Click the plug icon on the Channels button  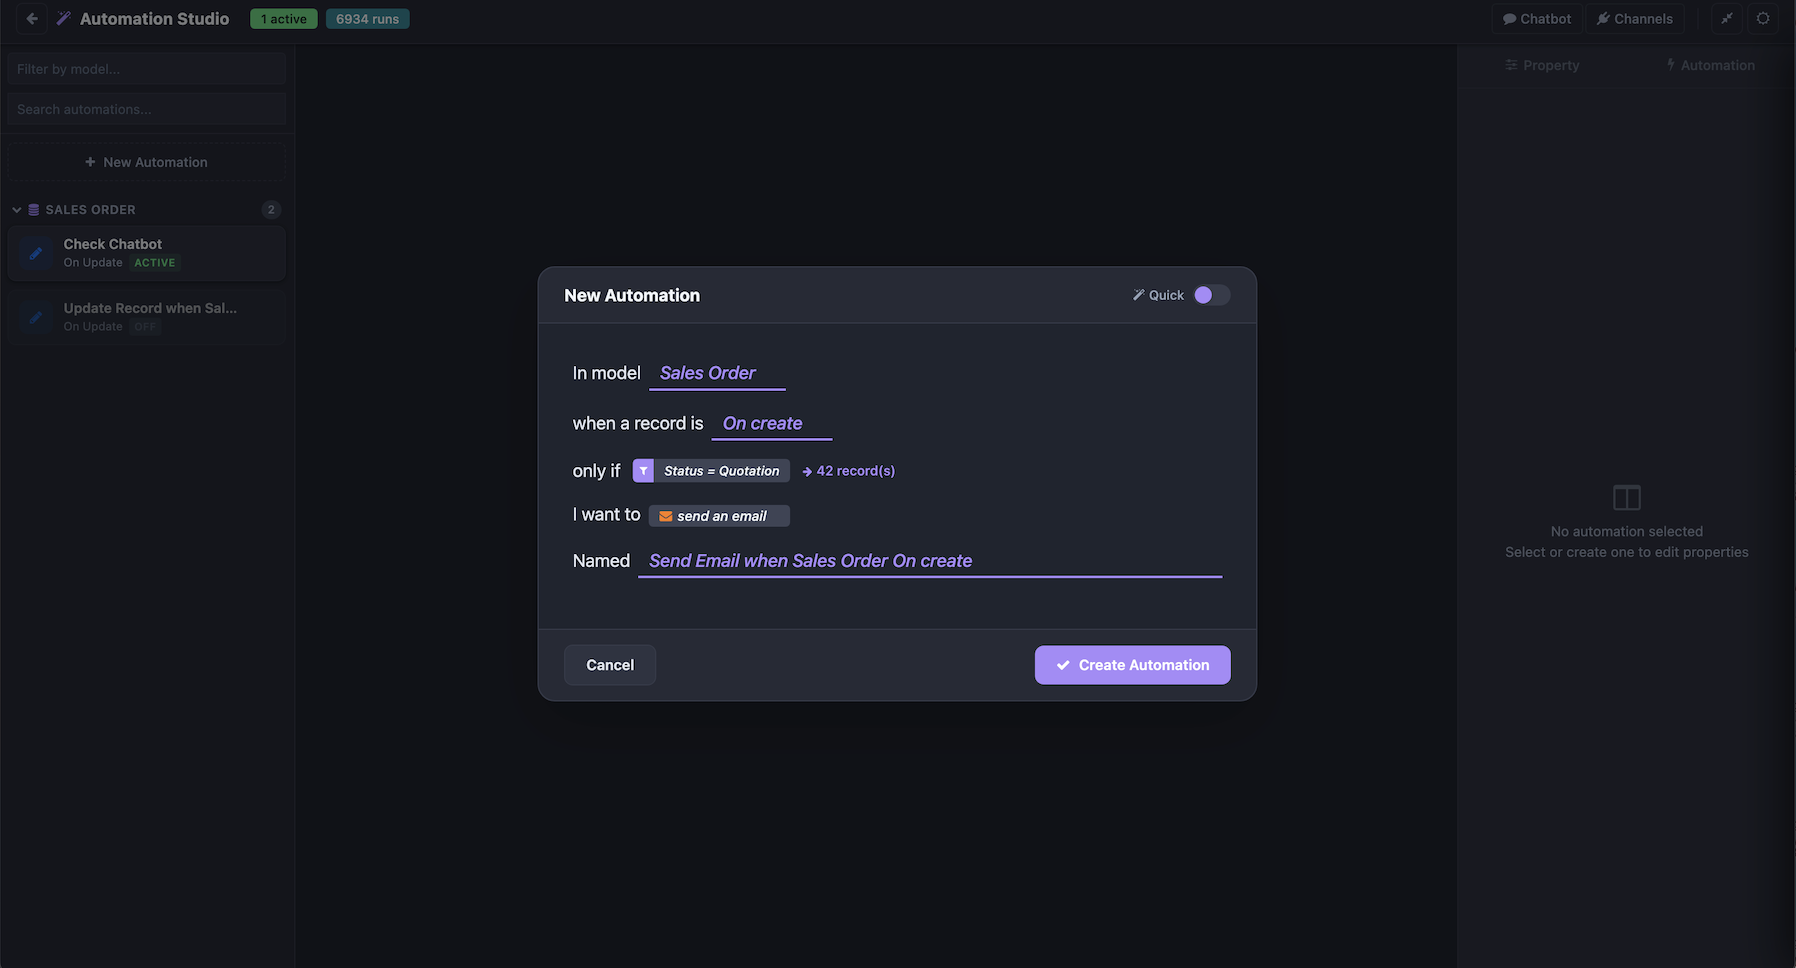pos(1602,18)
